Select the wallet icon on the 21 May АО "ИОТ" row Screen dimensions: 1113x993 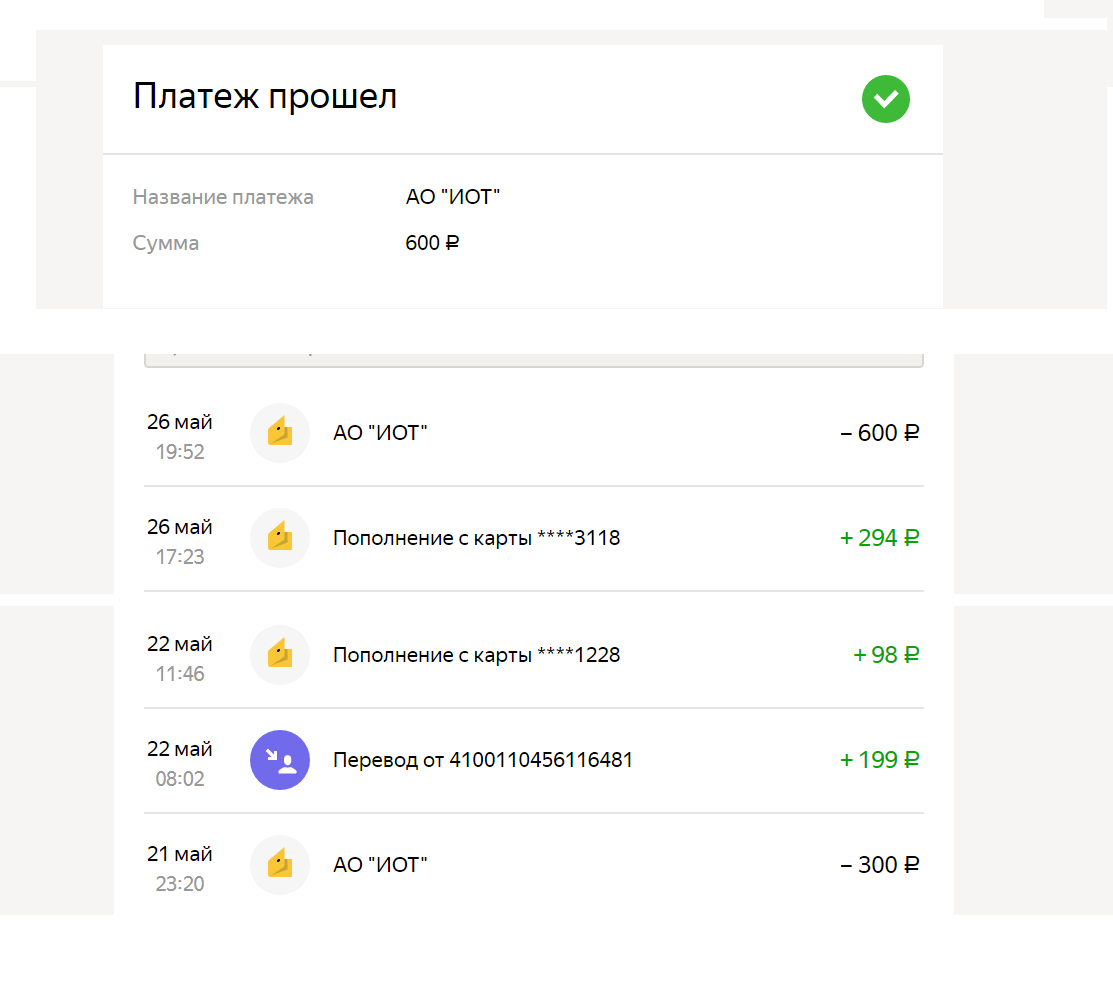coord(279,864)
